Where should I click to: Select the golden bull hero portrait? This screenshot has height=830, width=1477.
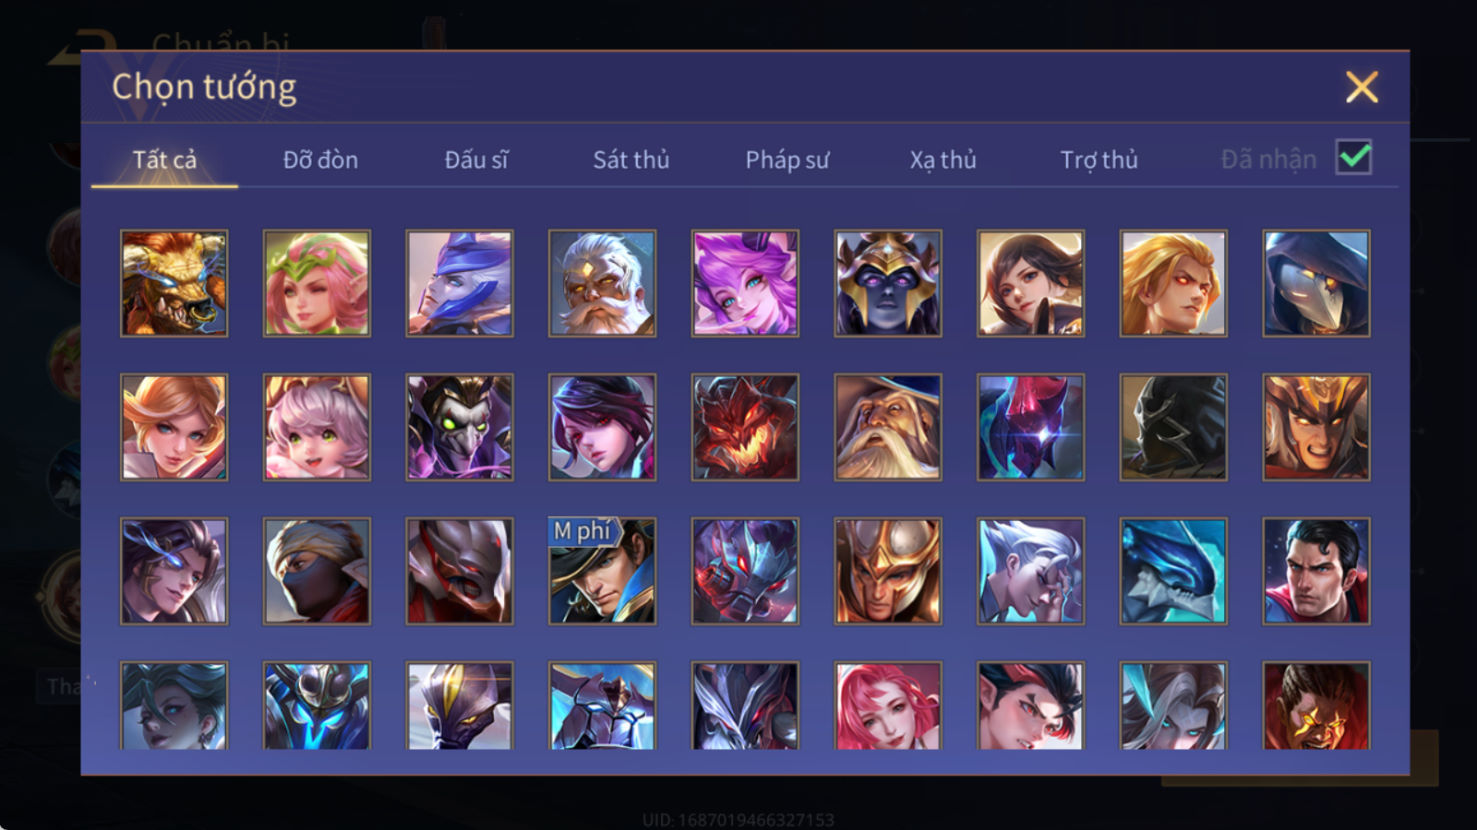(174, 283)
